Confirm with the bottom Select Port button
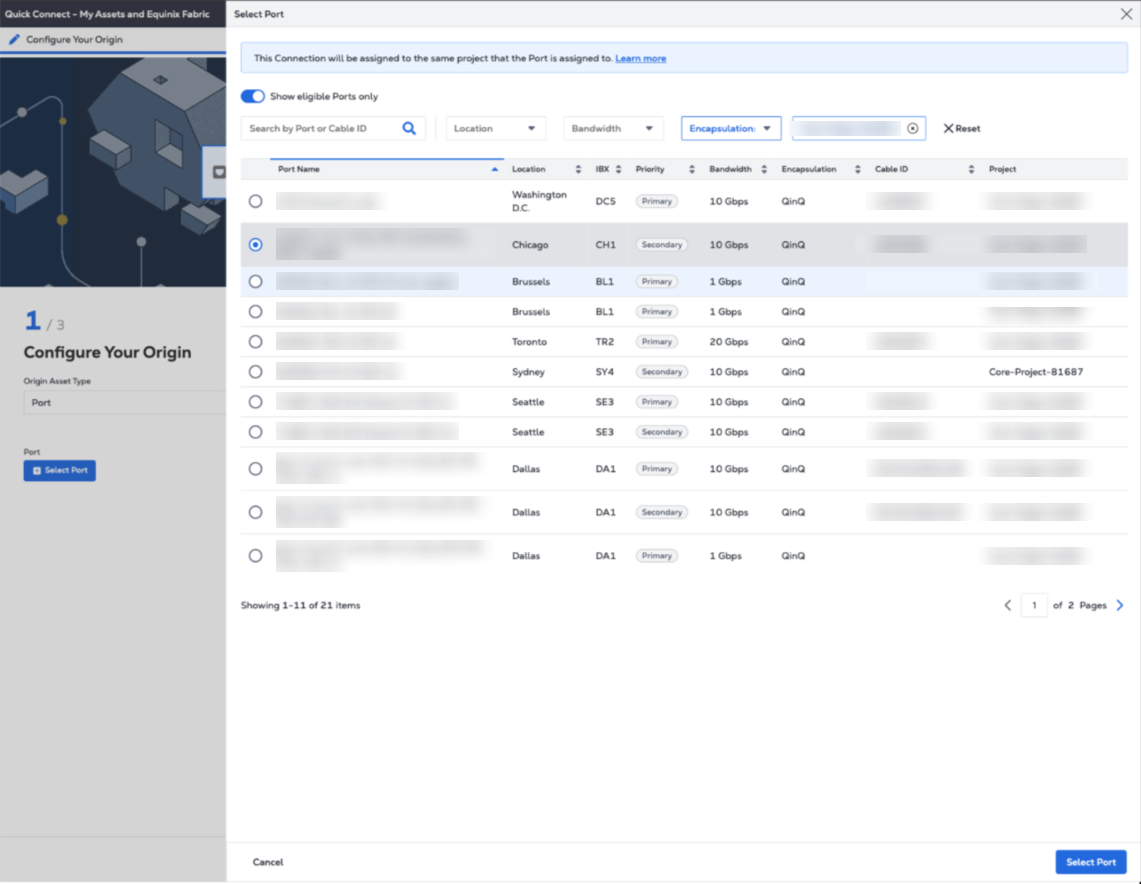This screenshot has width=1141, height=884. pos(1090,862)
